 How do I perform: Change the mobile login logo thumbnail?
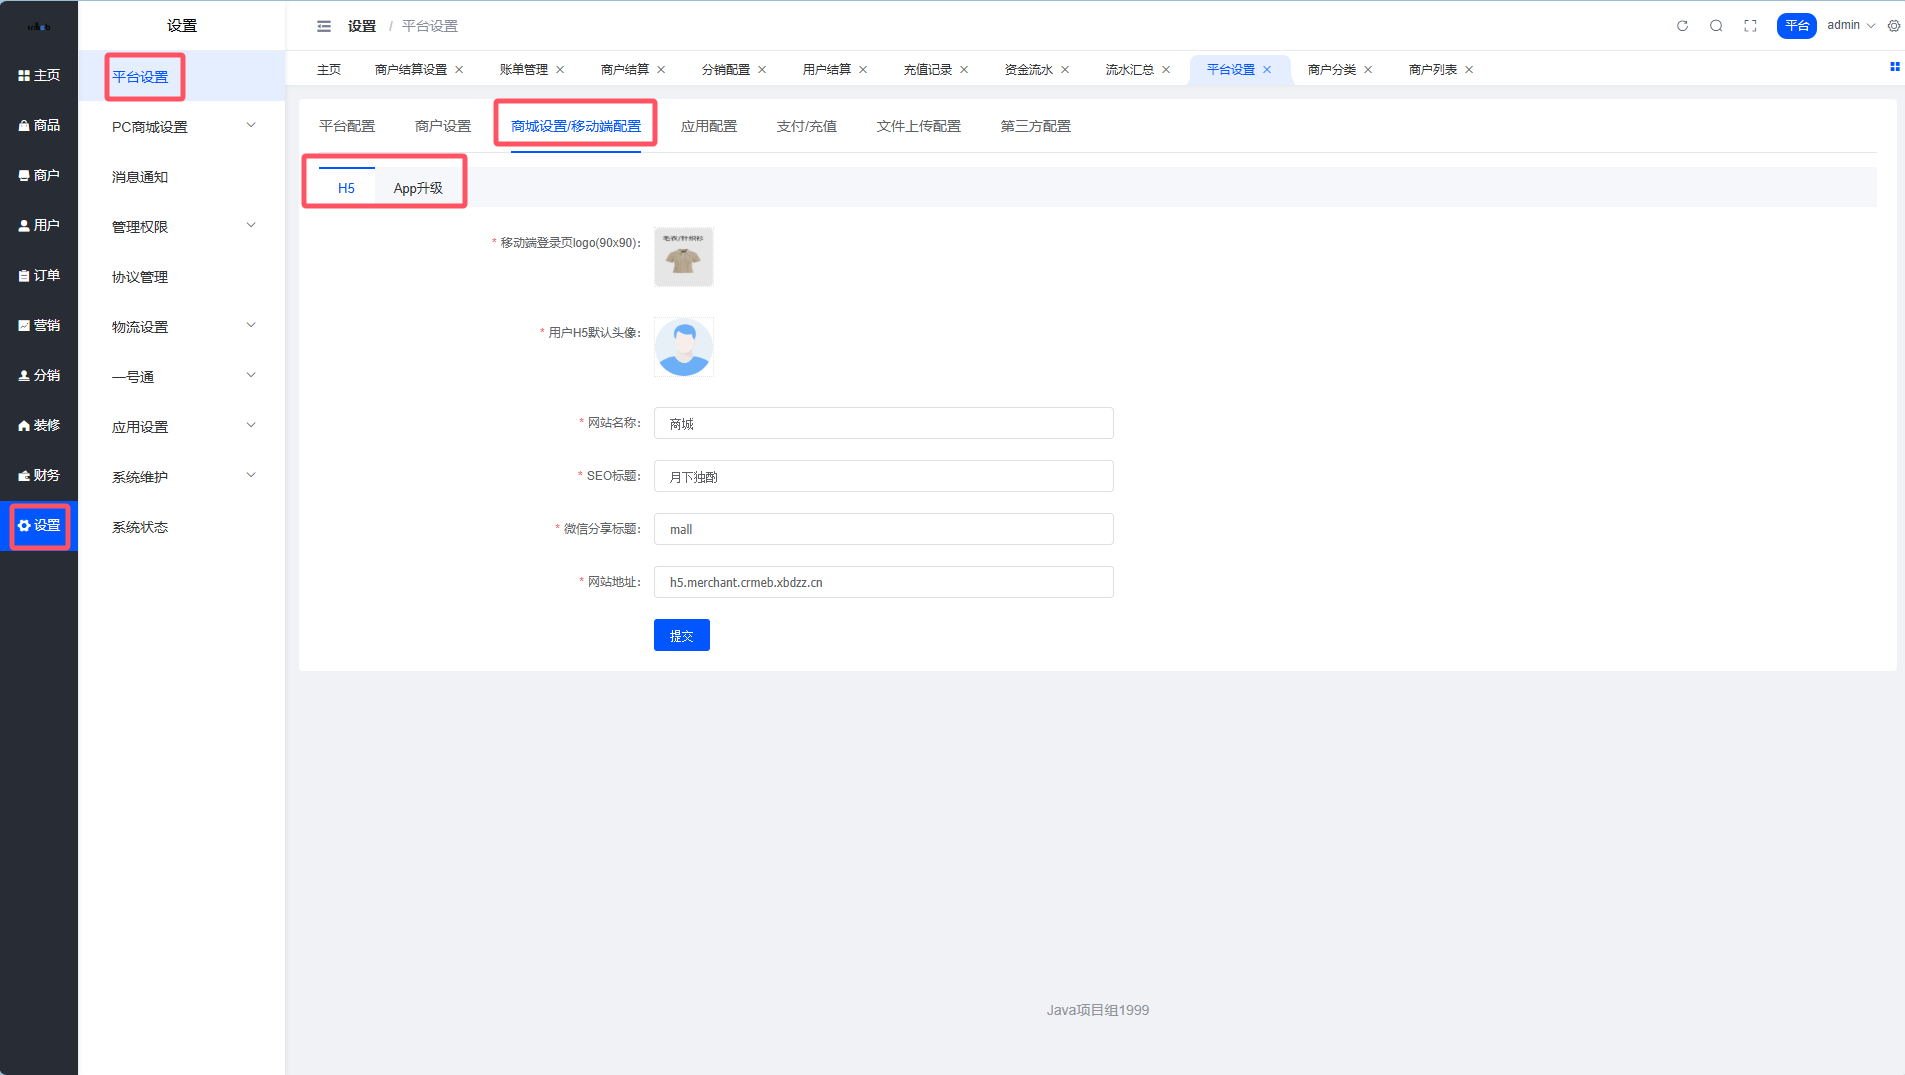[x=683, y=257]
